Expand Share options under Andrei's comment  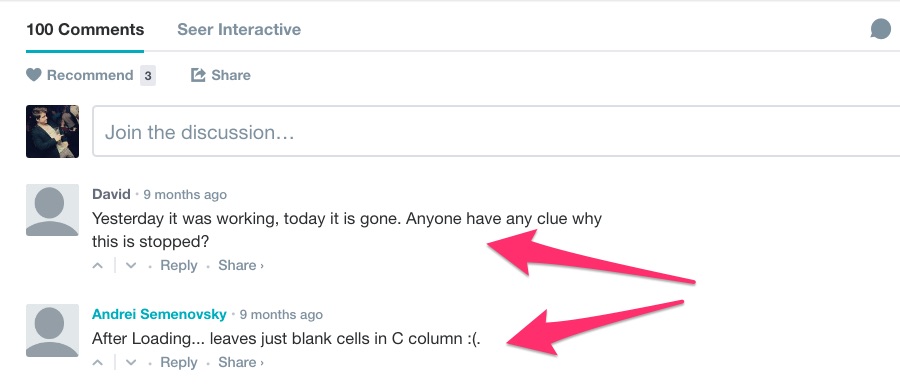(x=240, y=363)
